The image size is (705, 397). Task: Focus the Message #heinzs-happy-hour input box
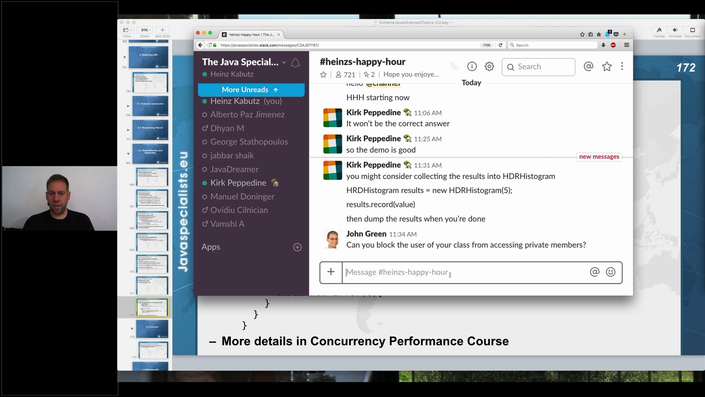pyautogui.click(x=465, y=272)
